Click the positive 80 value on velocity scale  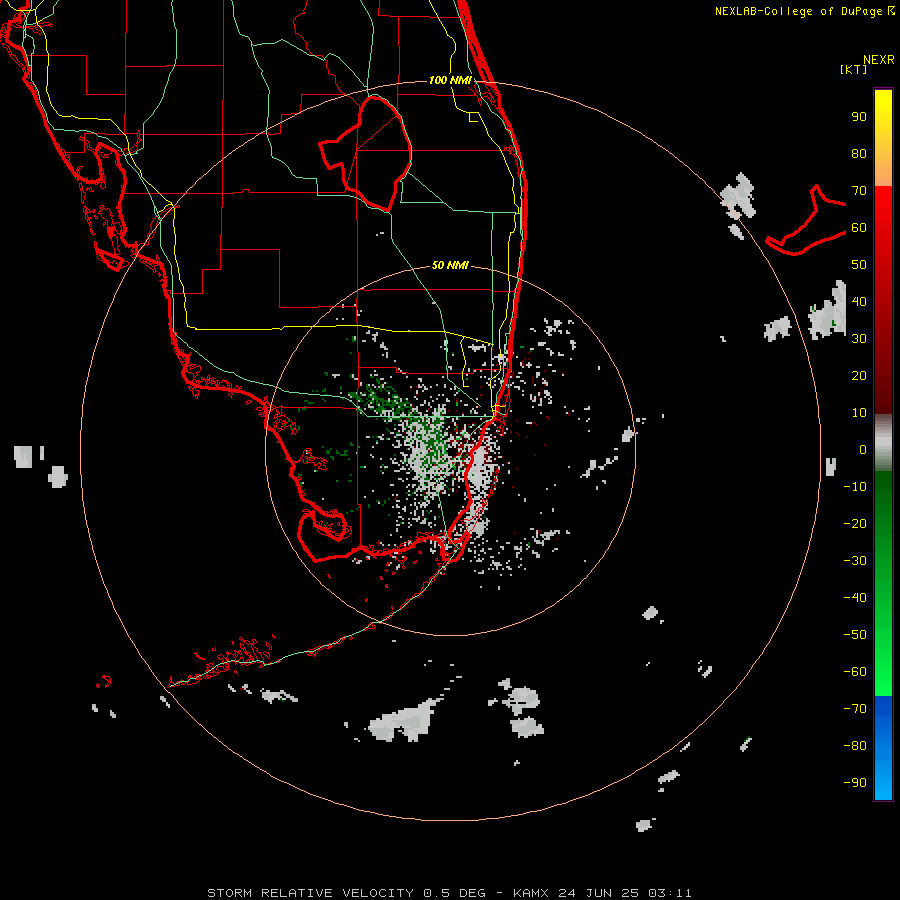click(x=859, y=153)
